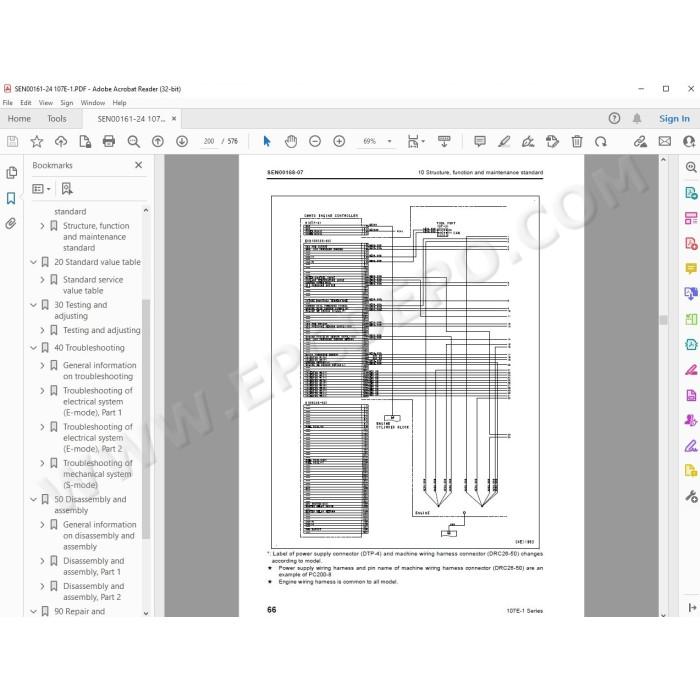Click the Help question mark icon
Image resolution: width=700 pixels, height=700 pixels.
(x=614, y=118)
